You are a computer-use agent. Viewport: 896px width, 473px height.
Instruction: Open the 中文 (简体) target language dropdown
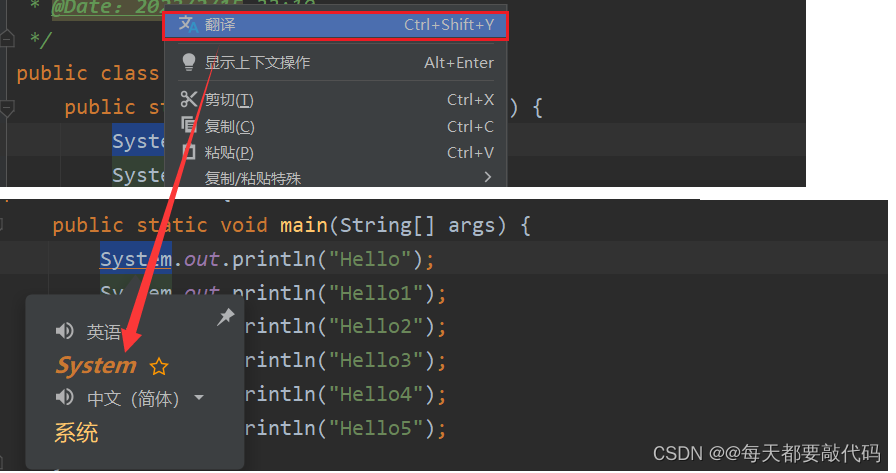199,398
